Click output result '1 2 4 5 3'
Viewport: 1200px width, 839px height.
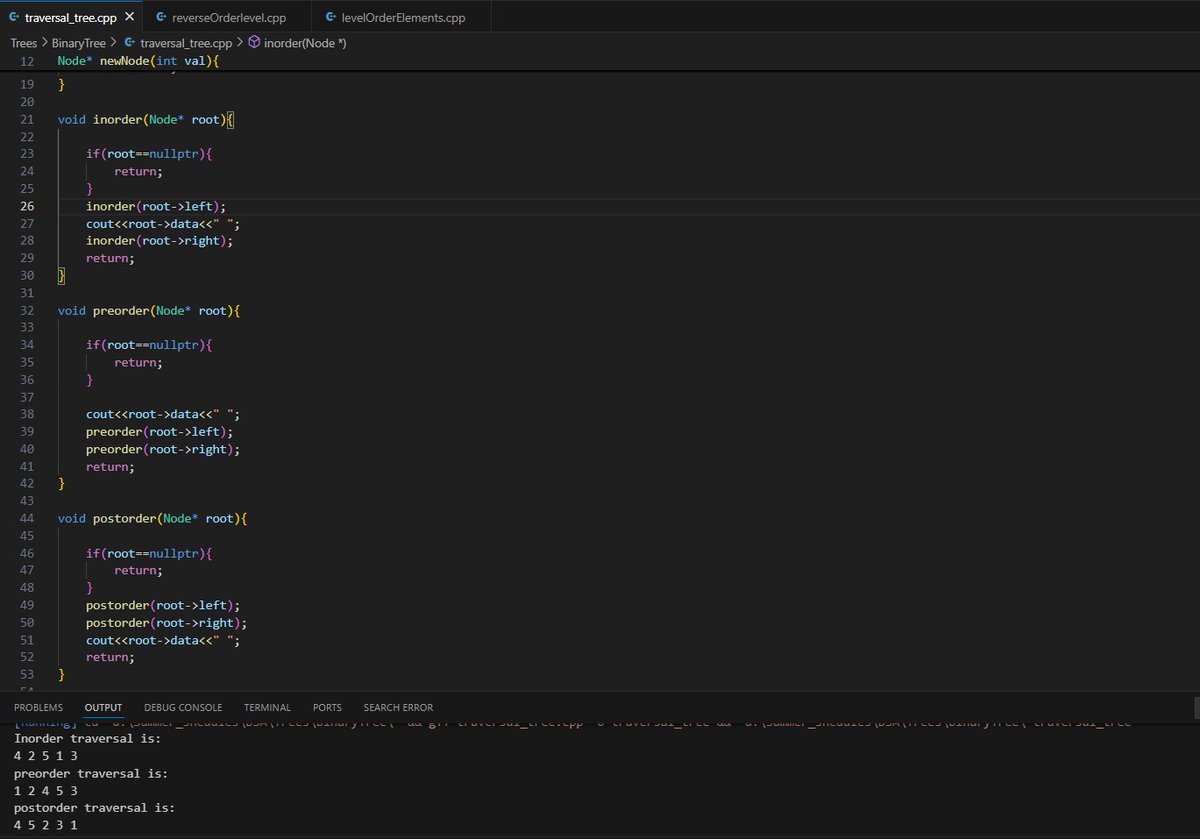point(46,791)
